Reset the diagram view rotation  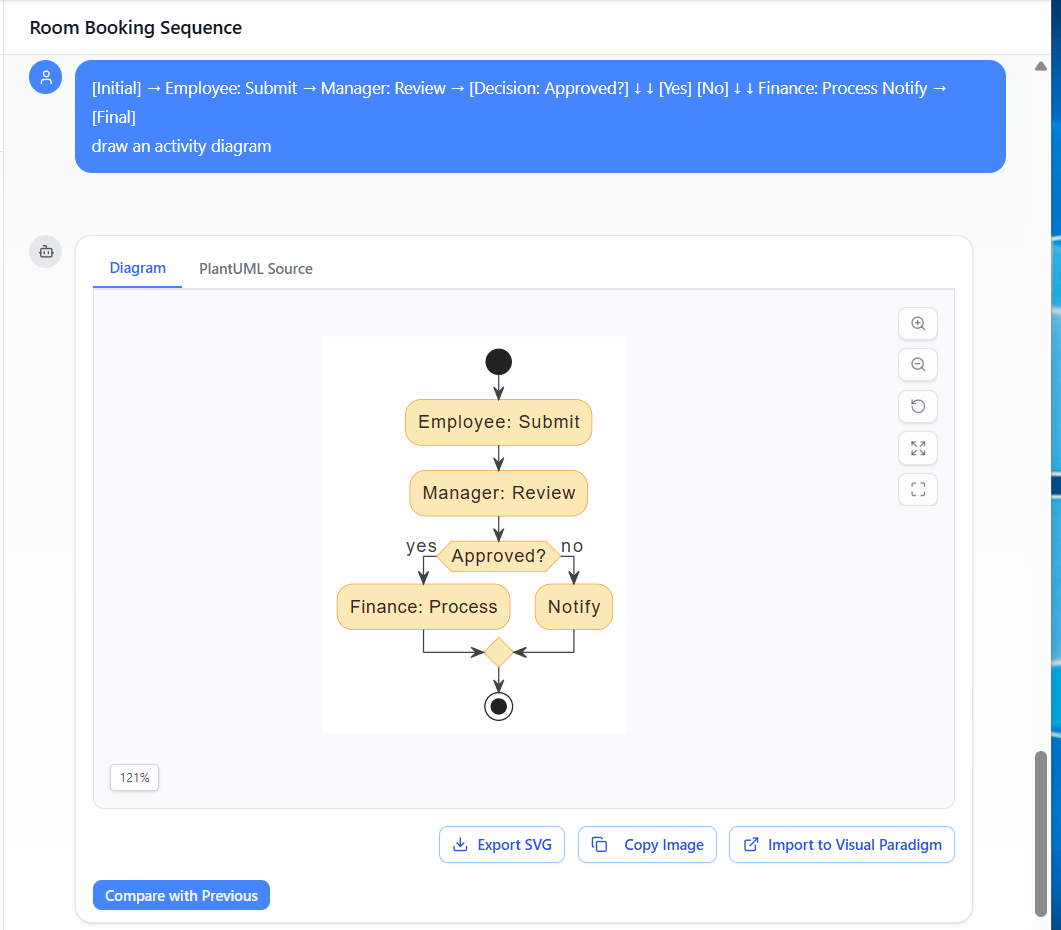click(x=917, y=406)
